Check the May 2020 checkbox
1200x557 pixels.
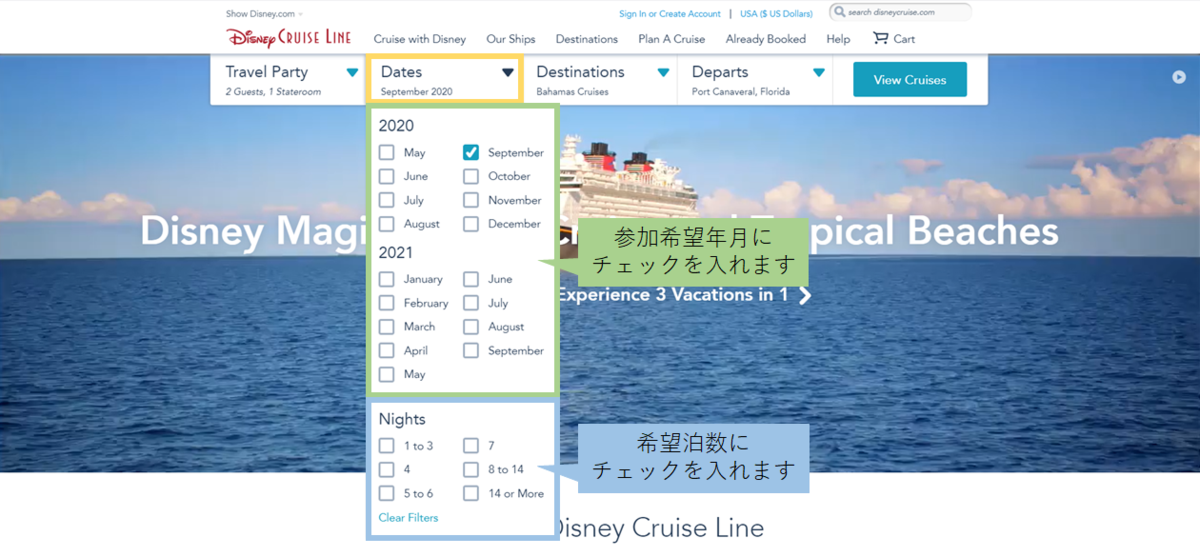(x=386, y=153)
